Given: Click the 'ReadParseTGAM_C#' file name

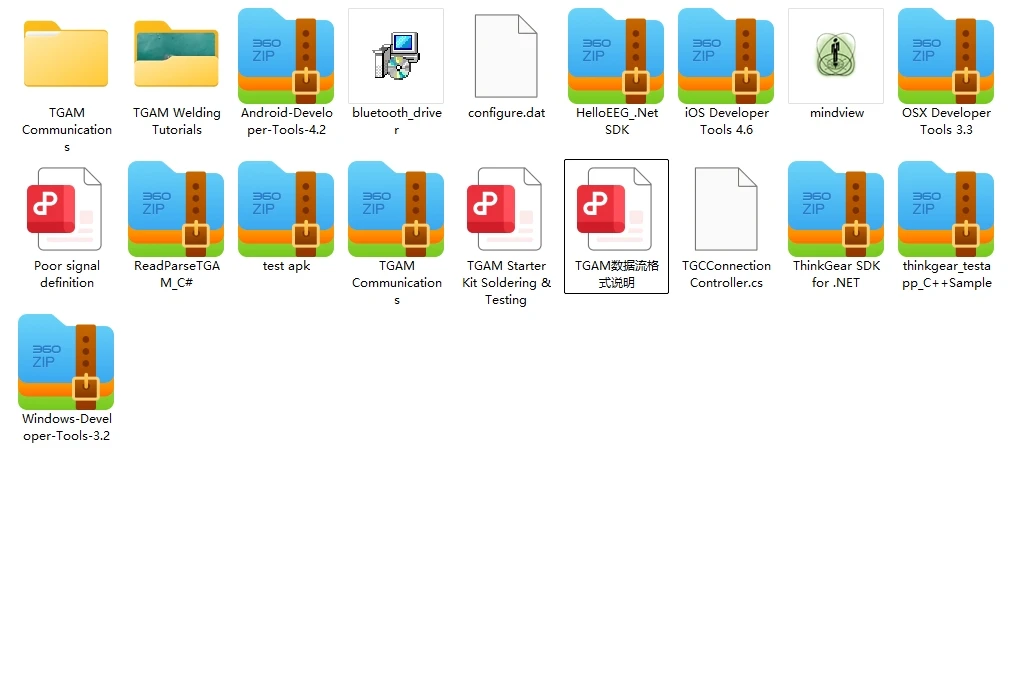Looking at the screenshot, I should click(x=176, y=274).
